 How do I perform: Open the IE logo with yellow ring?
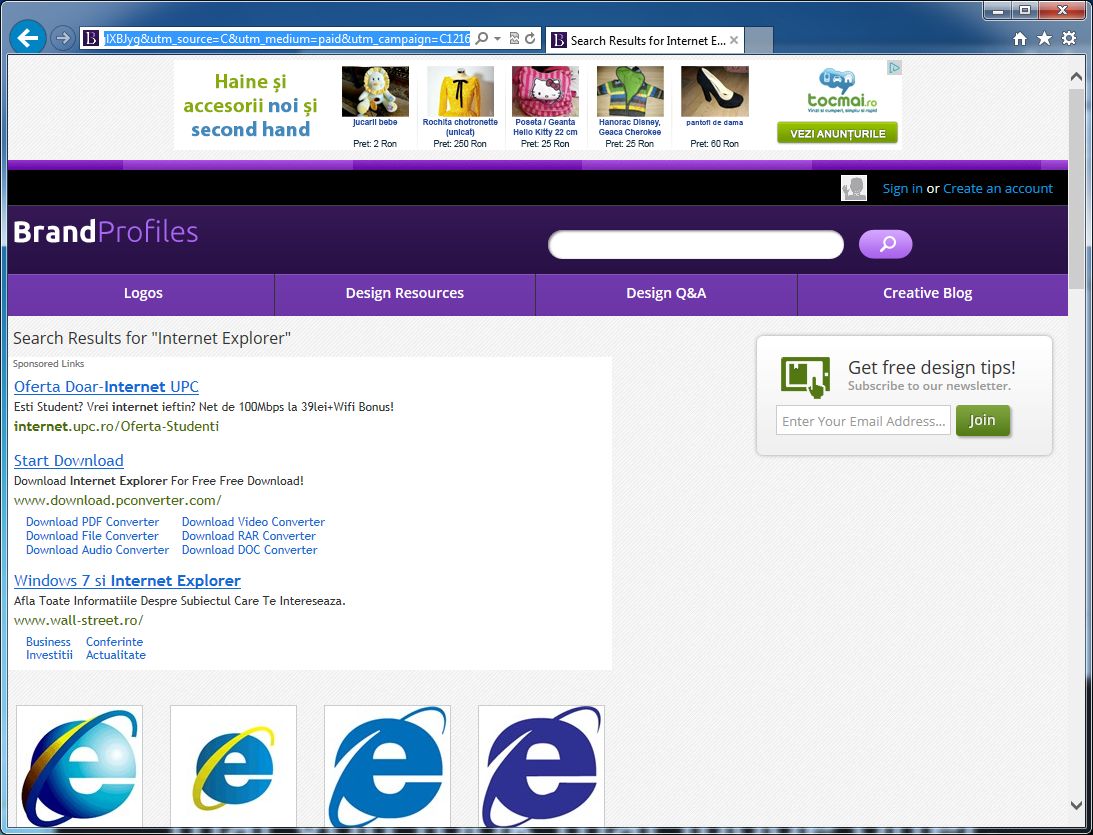(234, 766)
